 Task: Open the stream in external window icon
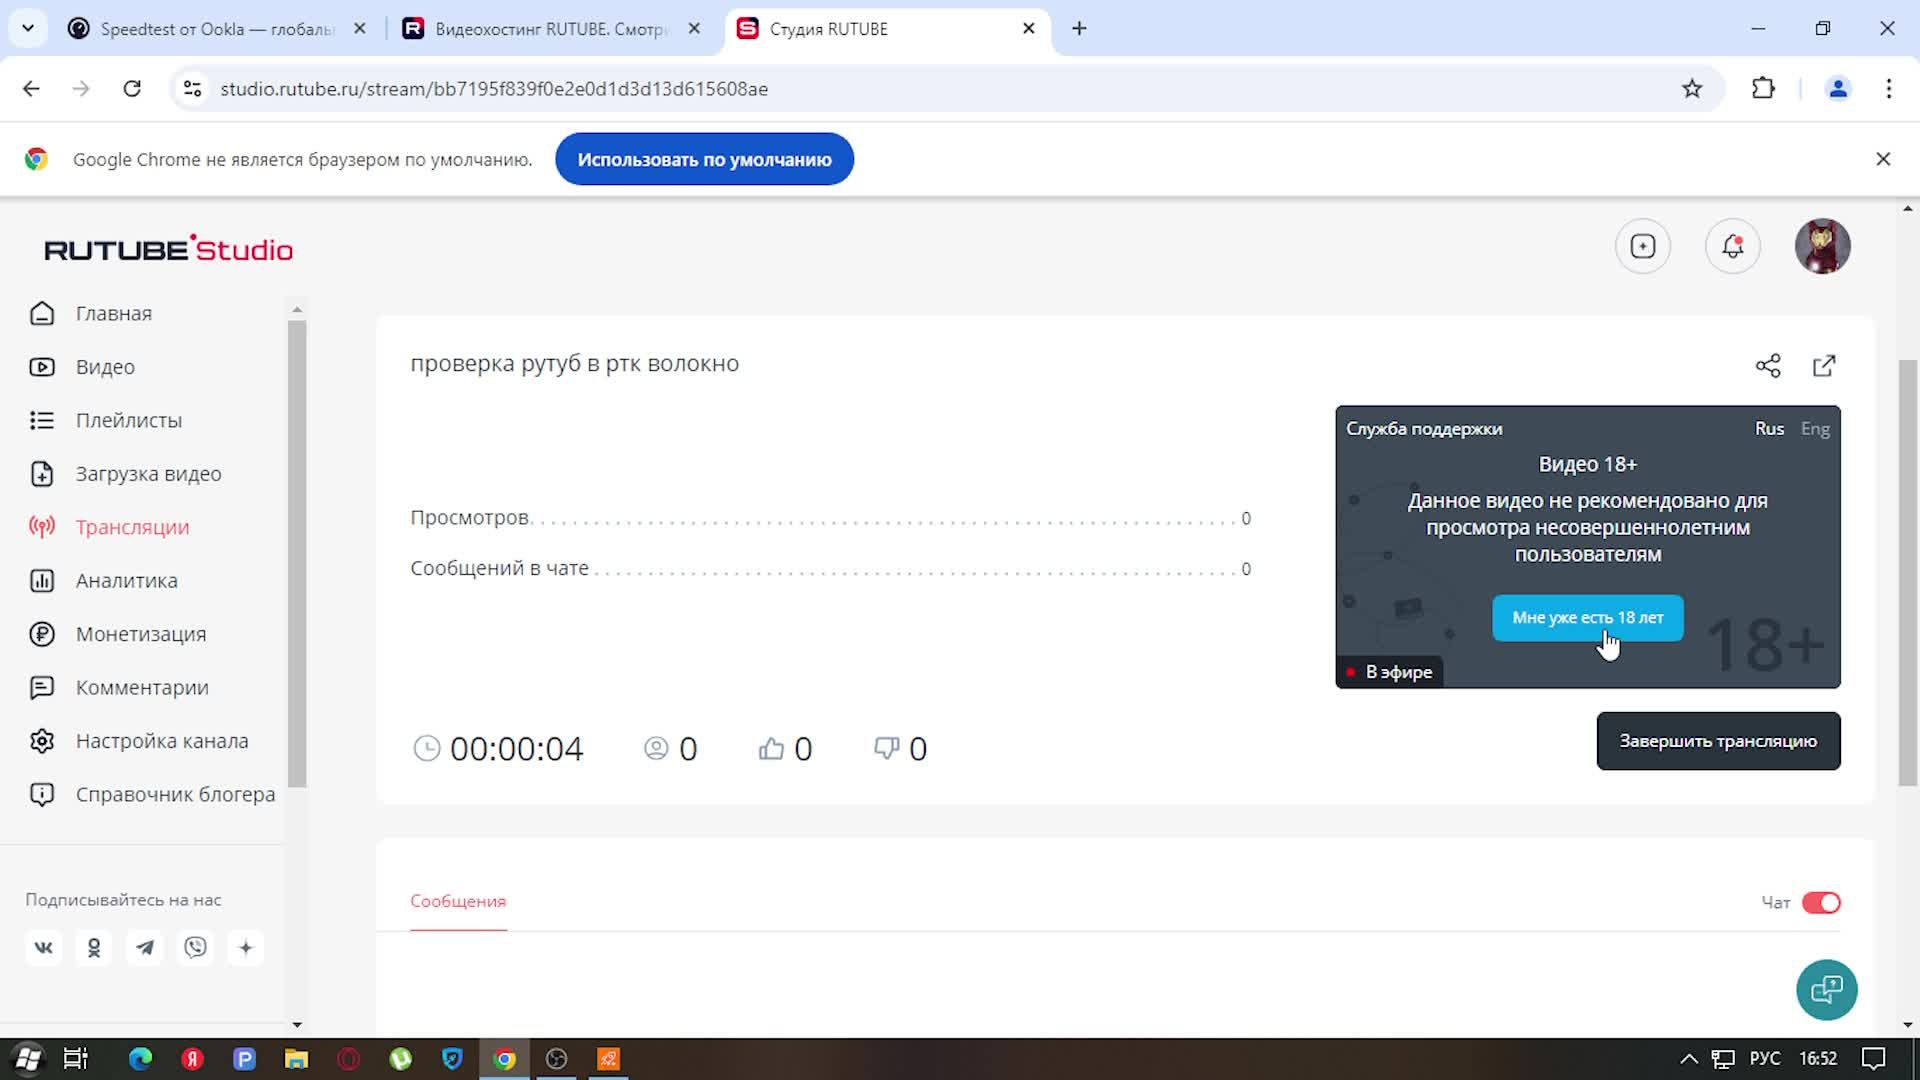point(1823,366)
